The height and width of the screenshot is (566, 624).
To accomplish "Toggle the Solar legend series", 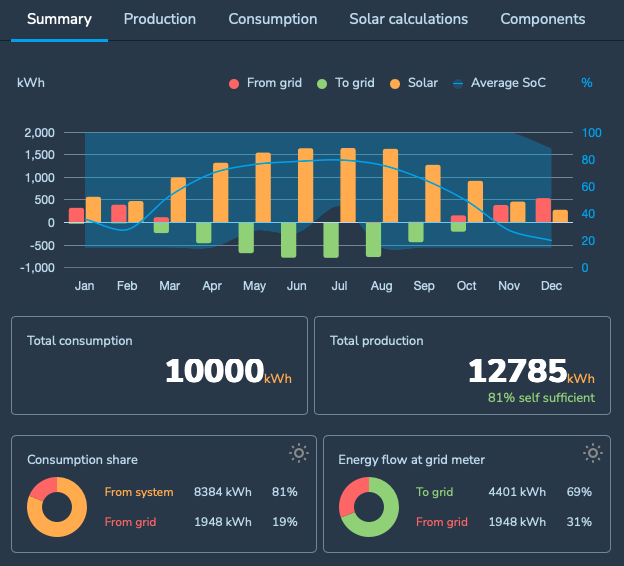I will tap(414, 83).
